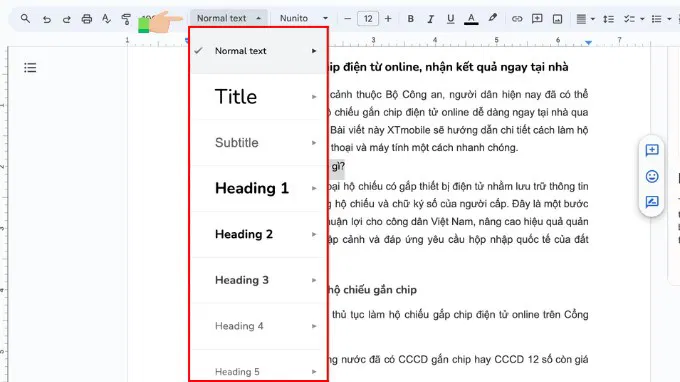Expand the Heading 3 submenu arrow
This screenshot has width=680, height=382.
coord(314,280)
